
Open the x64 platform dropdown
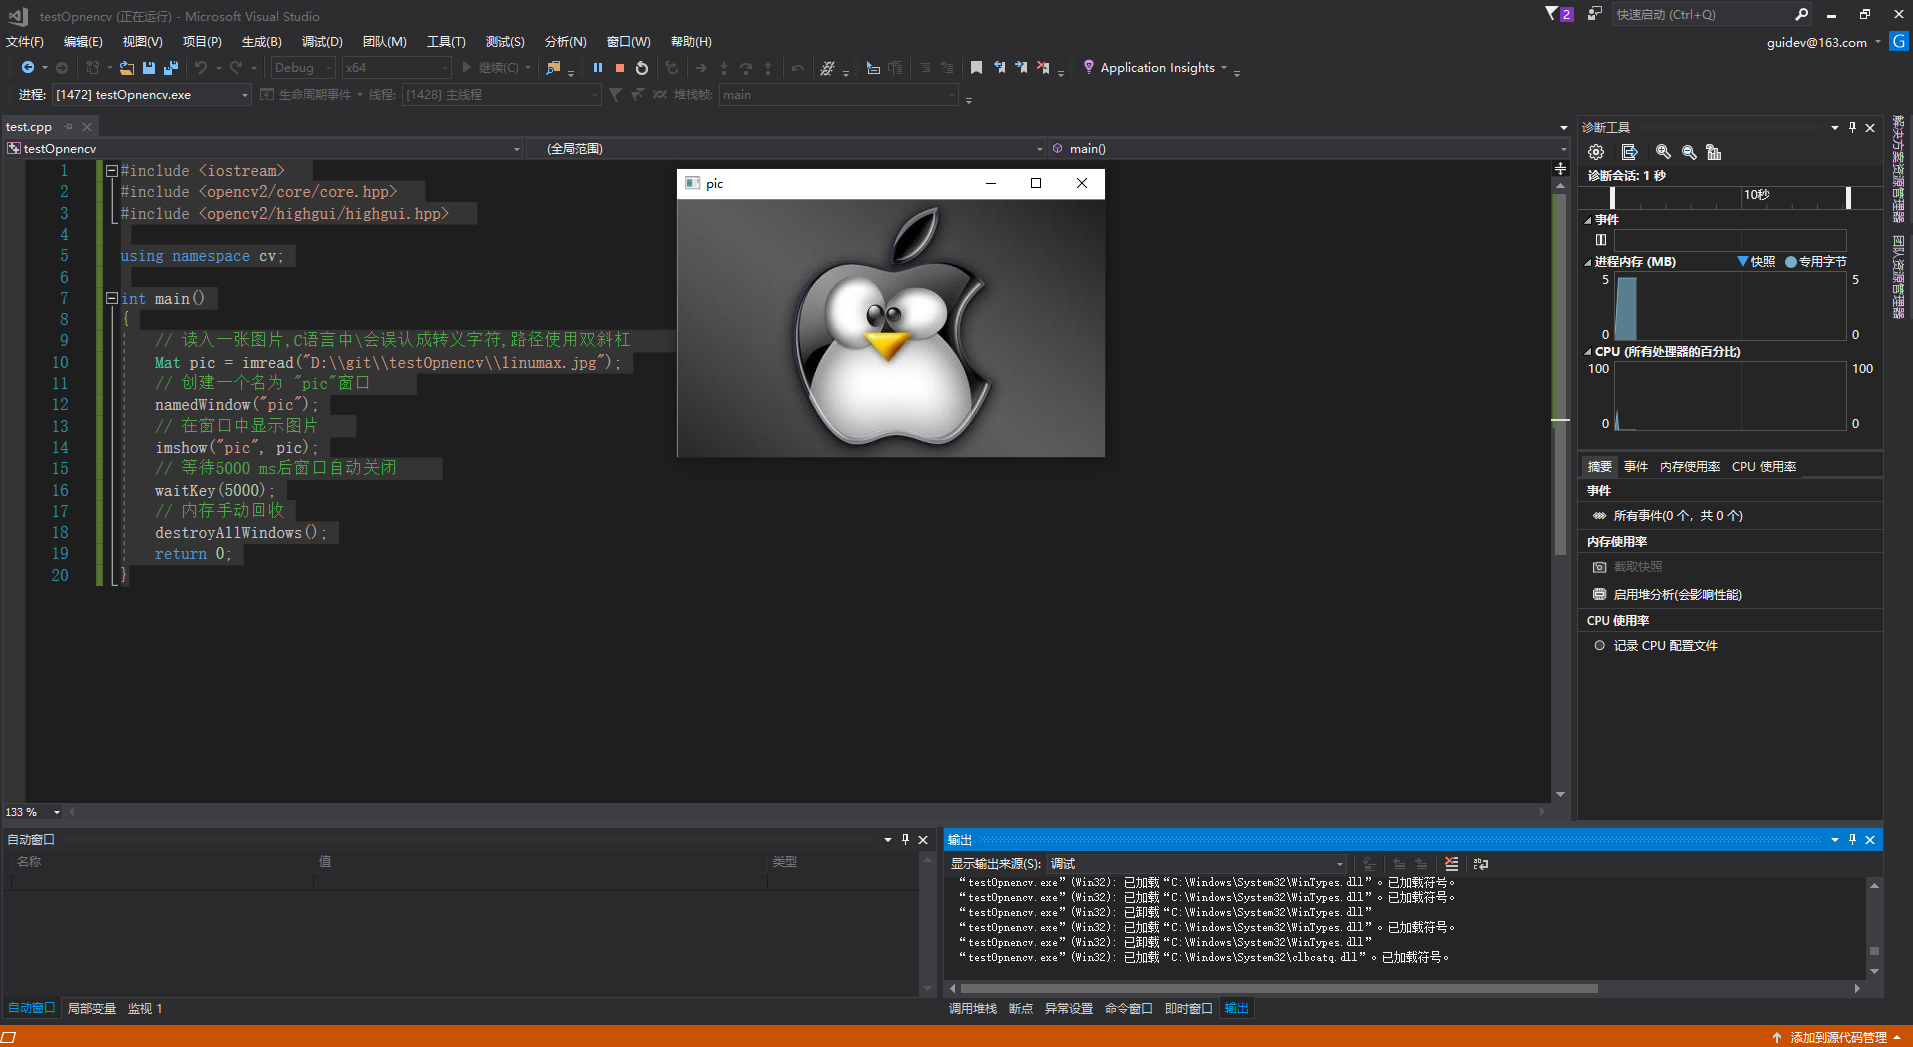[397, 68]
